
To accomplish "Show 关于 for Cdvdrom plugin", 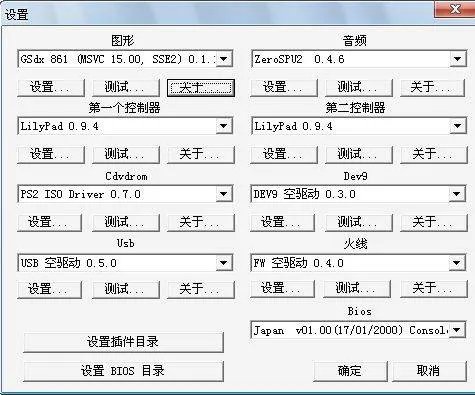I will tap(201, 222).
